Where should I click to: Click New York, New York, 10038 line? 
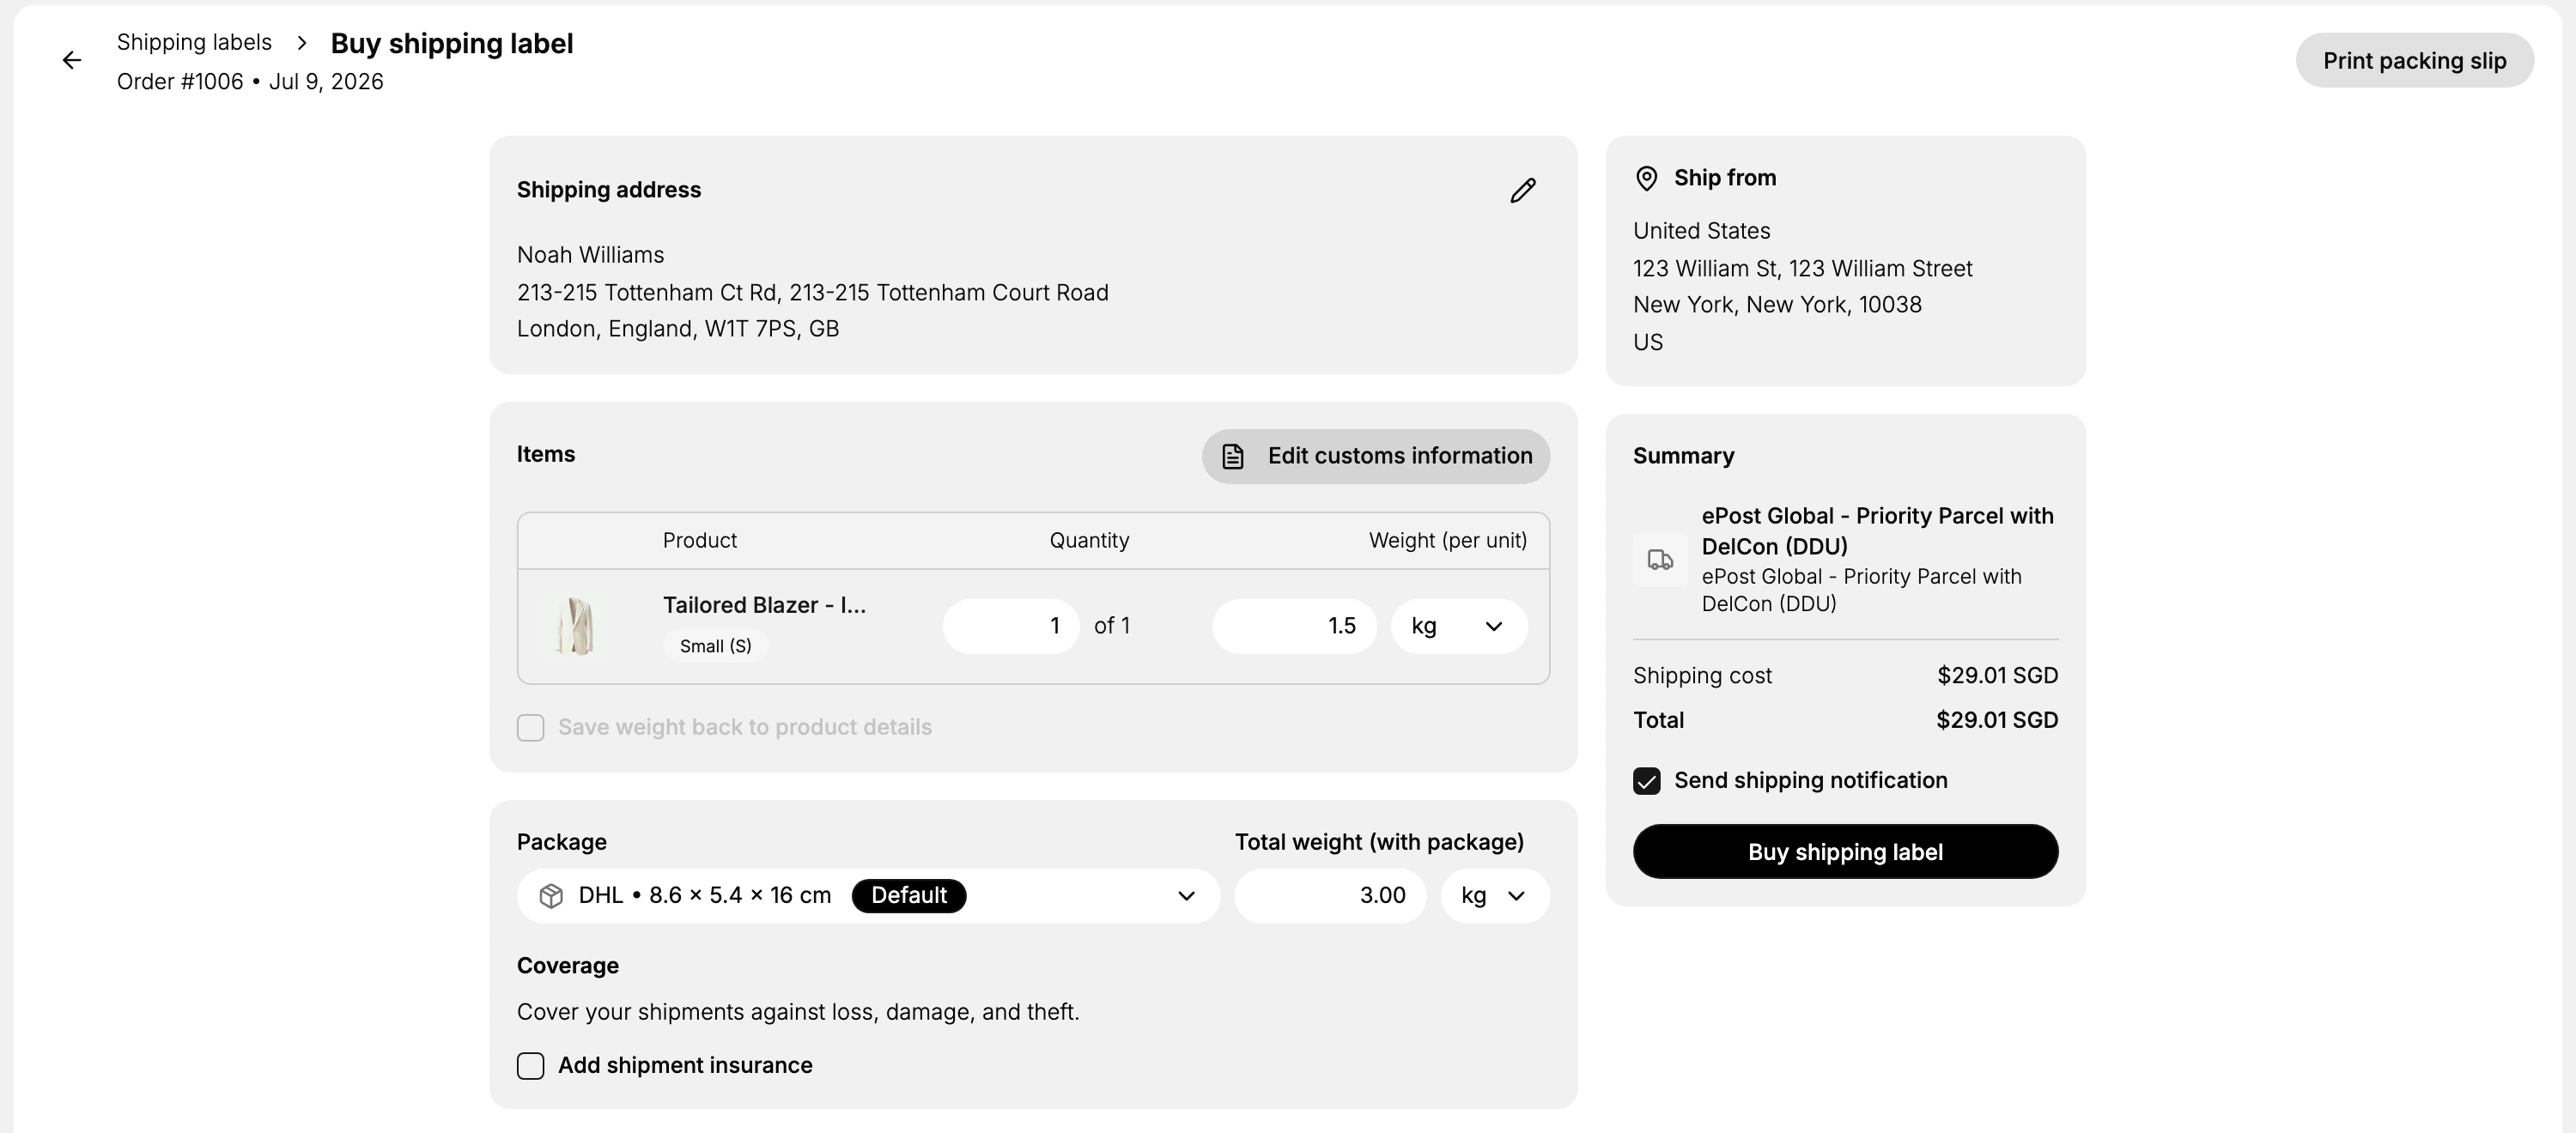click(x=1777, y=305)
